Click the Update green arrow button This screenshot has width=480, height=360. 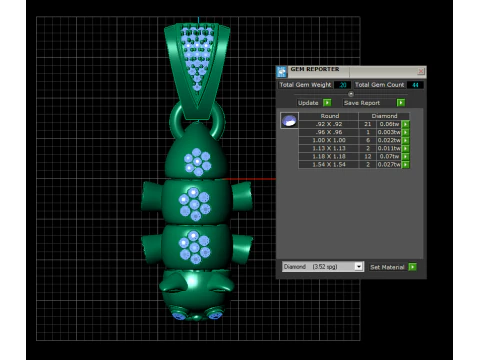click(327, 103)
